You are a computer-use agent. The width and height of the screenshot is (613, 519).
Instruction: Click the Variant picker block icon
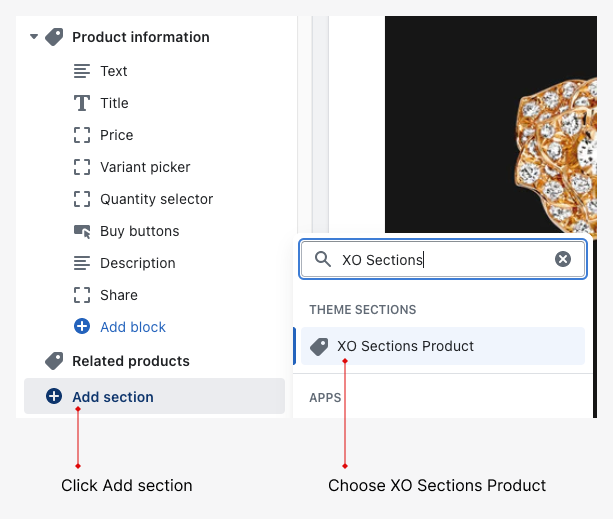click(x=82, y=167)
